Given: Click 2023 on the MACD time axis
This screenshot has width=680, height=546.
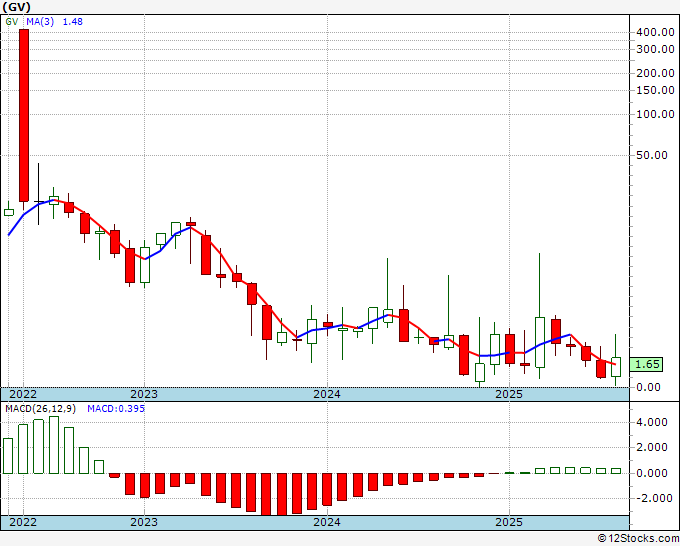Looking at the screenshot, I should click(144, 523).
